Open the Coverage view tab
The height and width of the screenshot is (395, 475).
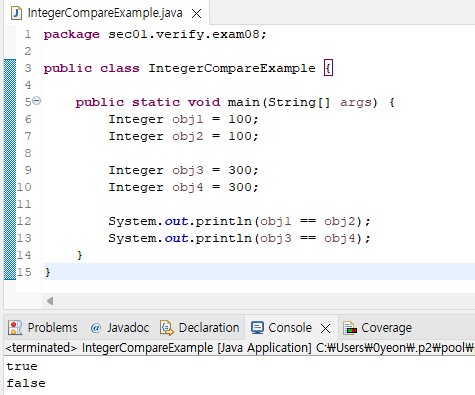click(x=378, y=328)
